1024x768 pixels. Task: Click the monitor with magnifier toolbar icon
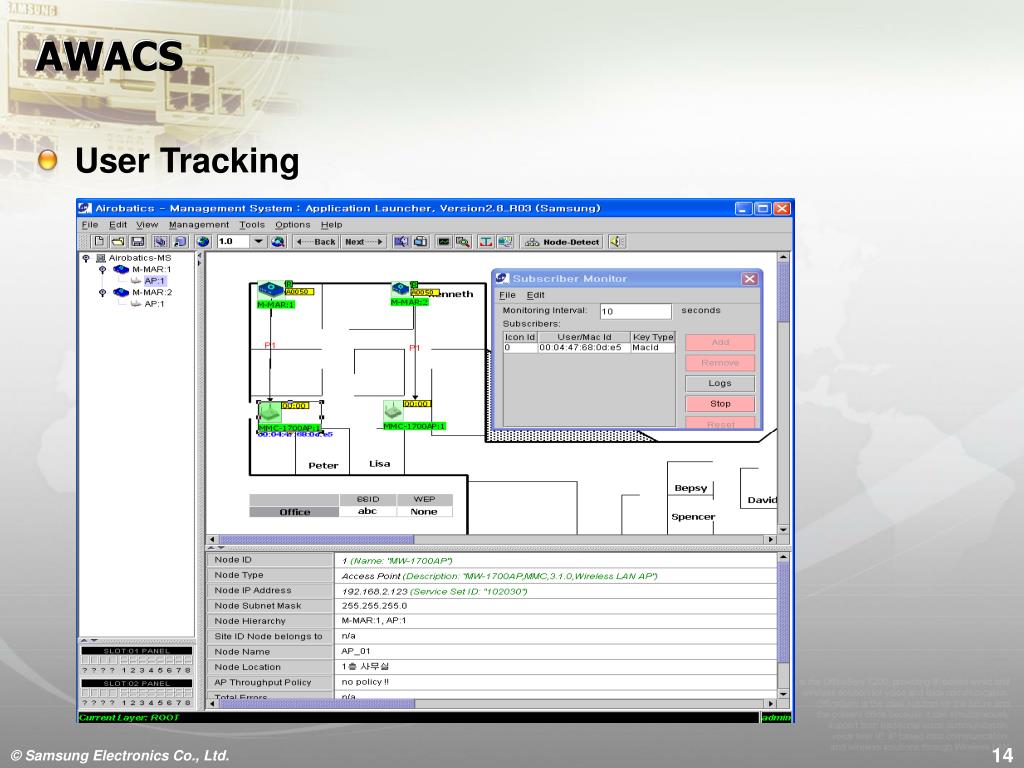click(463, 242)
